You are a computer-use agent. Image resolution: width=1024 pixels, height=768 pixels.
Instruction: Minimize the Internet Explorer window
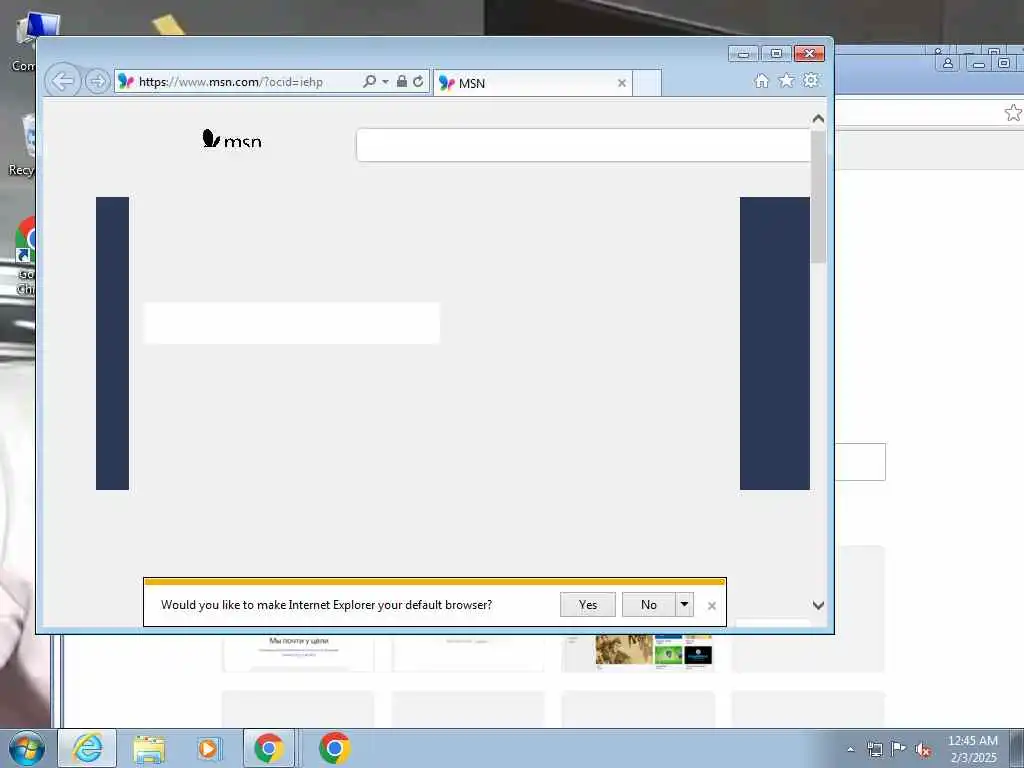pos(743,54)
